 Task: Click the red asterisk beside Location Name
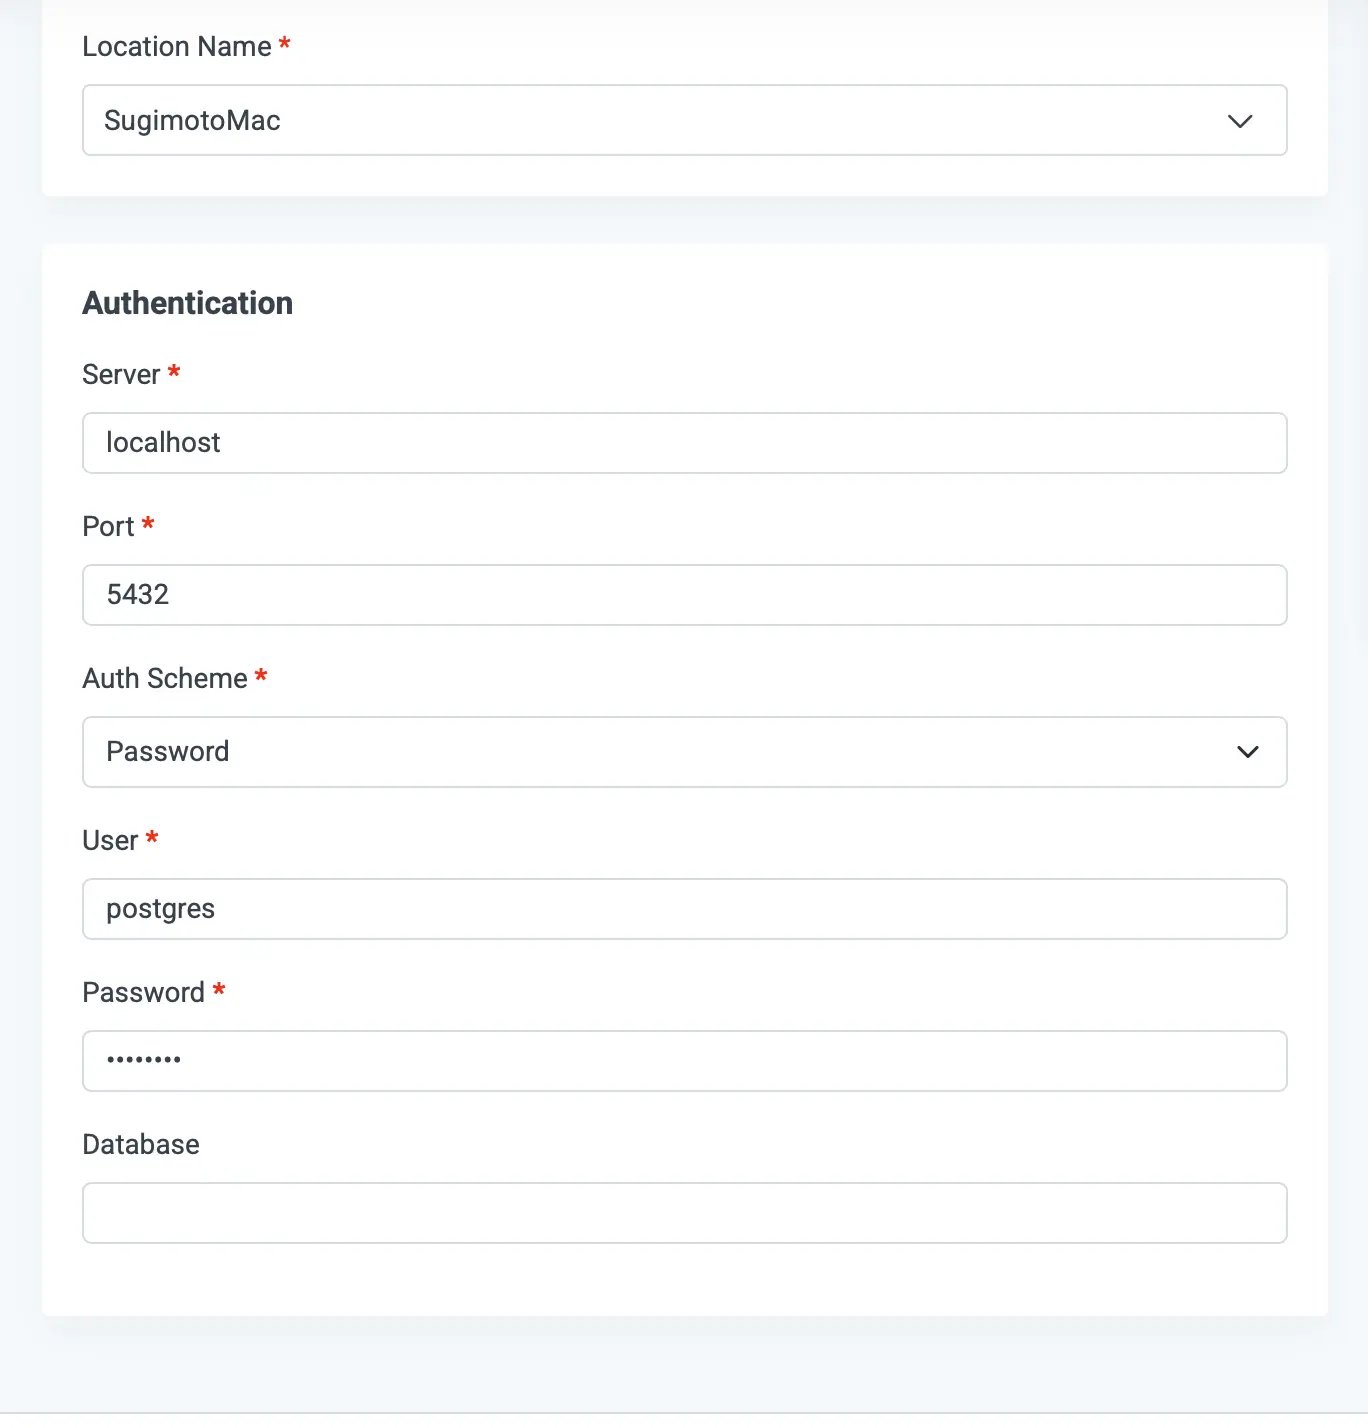285,44
